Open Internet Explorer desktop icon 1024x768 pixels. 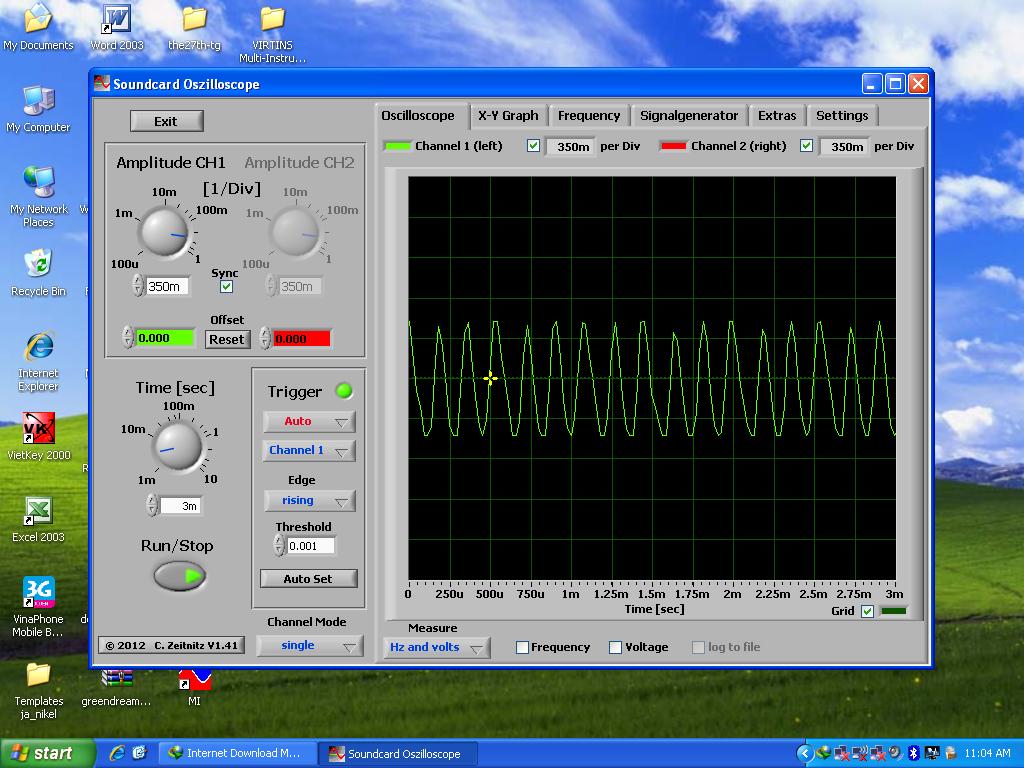(x=38, y=347)
